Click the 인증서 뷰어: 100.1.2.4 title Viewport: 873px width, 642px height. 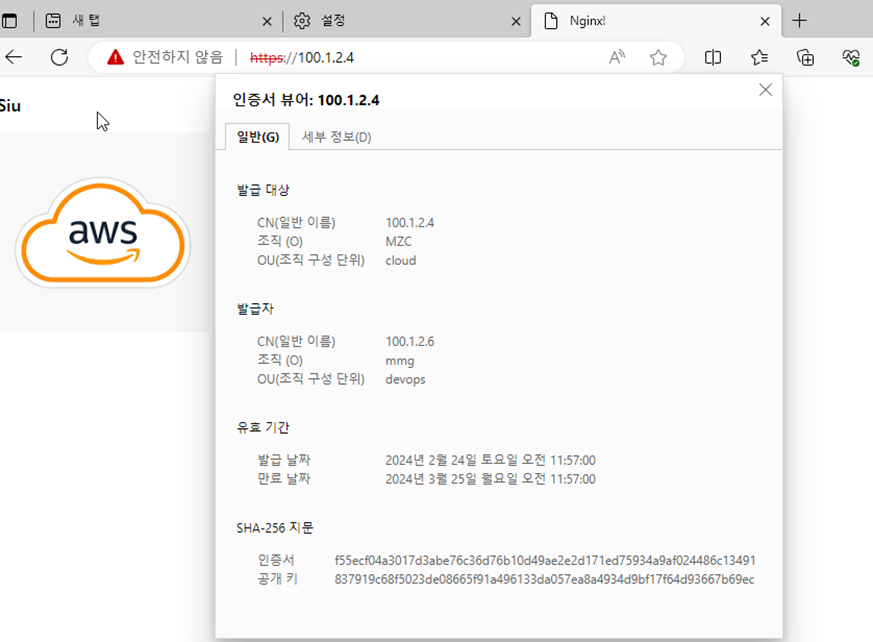pos(306,100)
